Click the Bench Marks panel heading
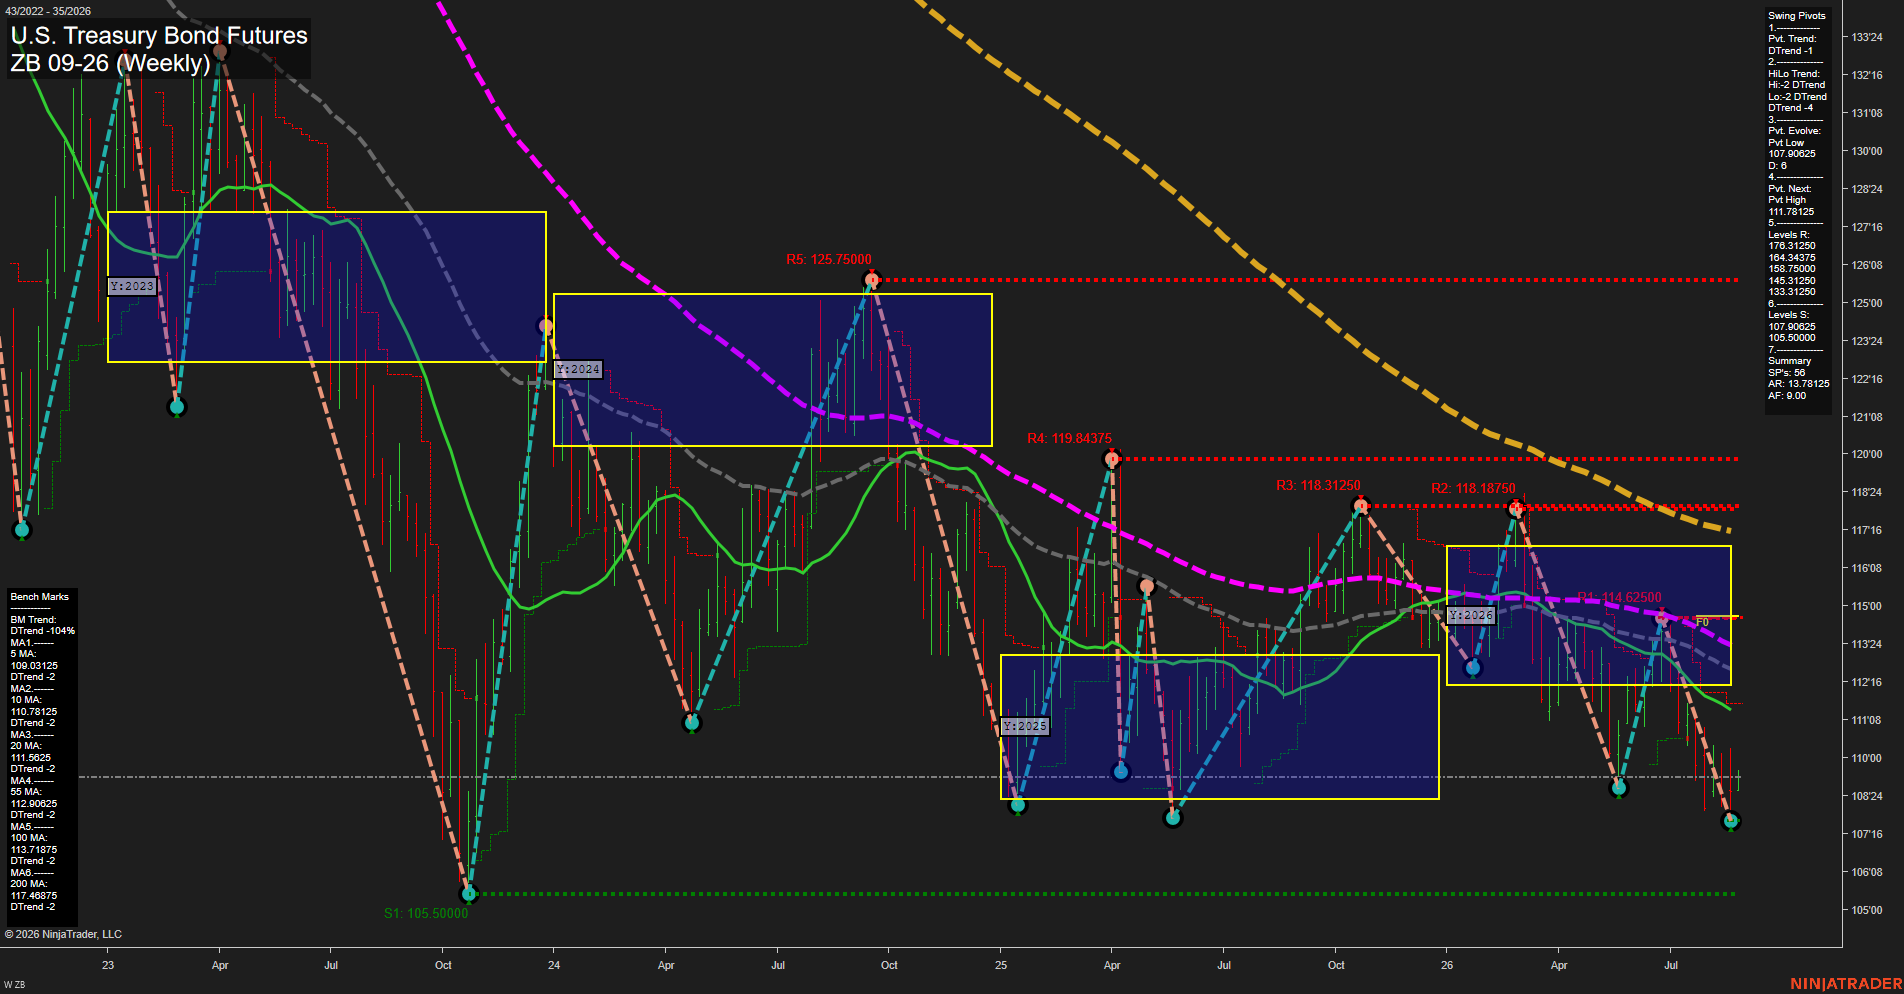The width and height of the screenshot is (1904, 994). tap(40, 597)
